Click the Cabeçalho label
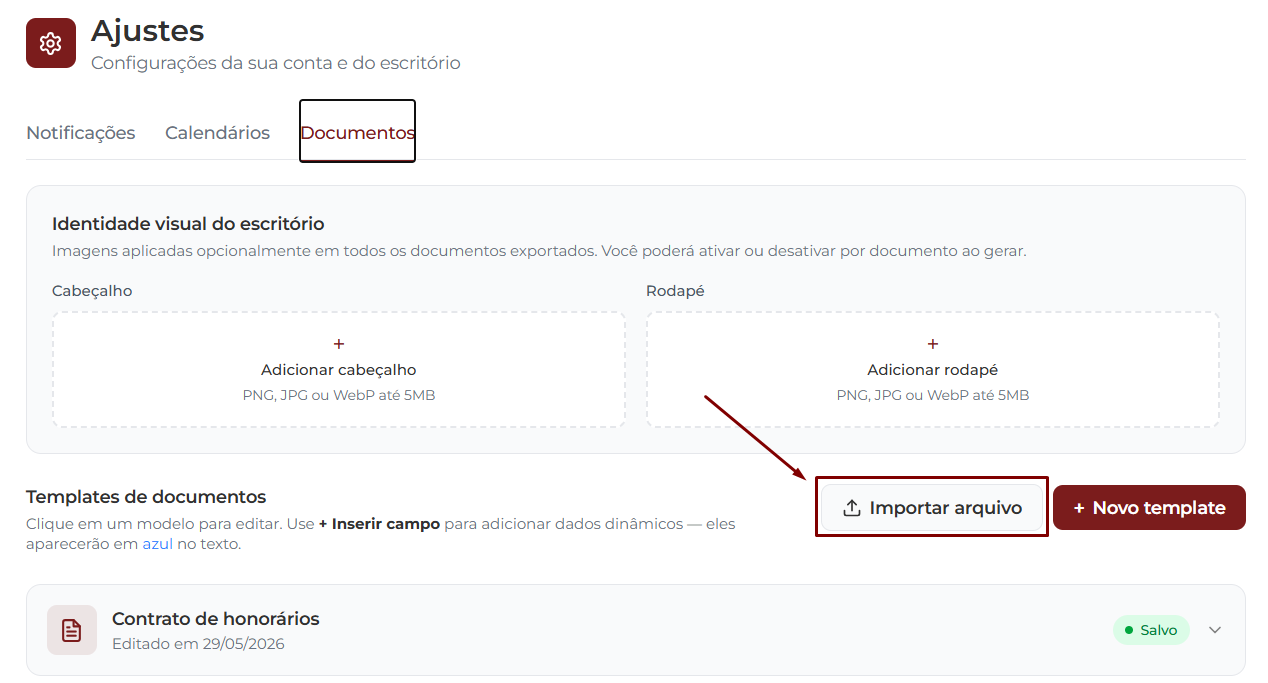Screen dimensions: 1268x683 coord(92,291)
